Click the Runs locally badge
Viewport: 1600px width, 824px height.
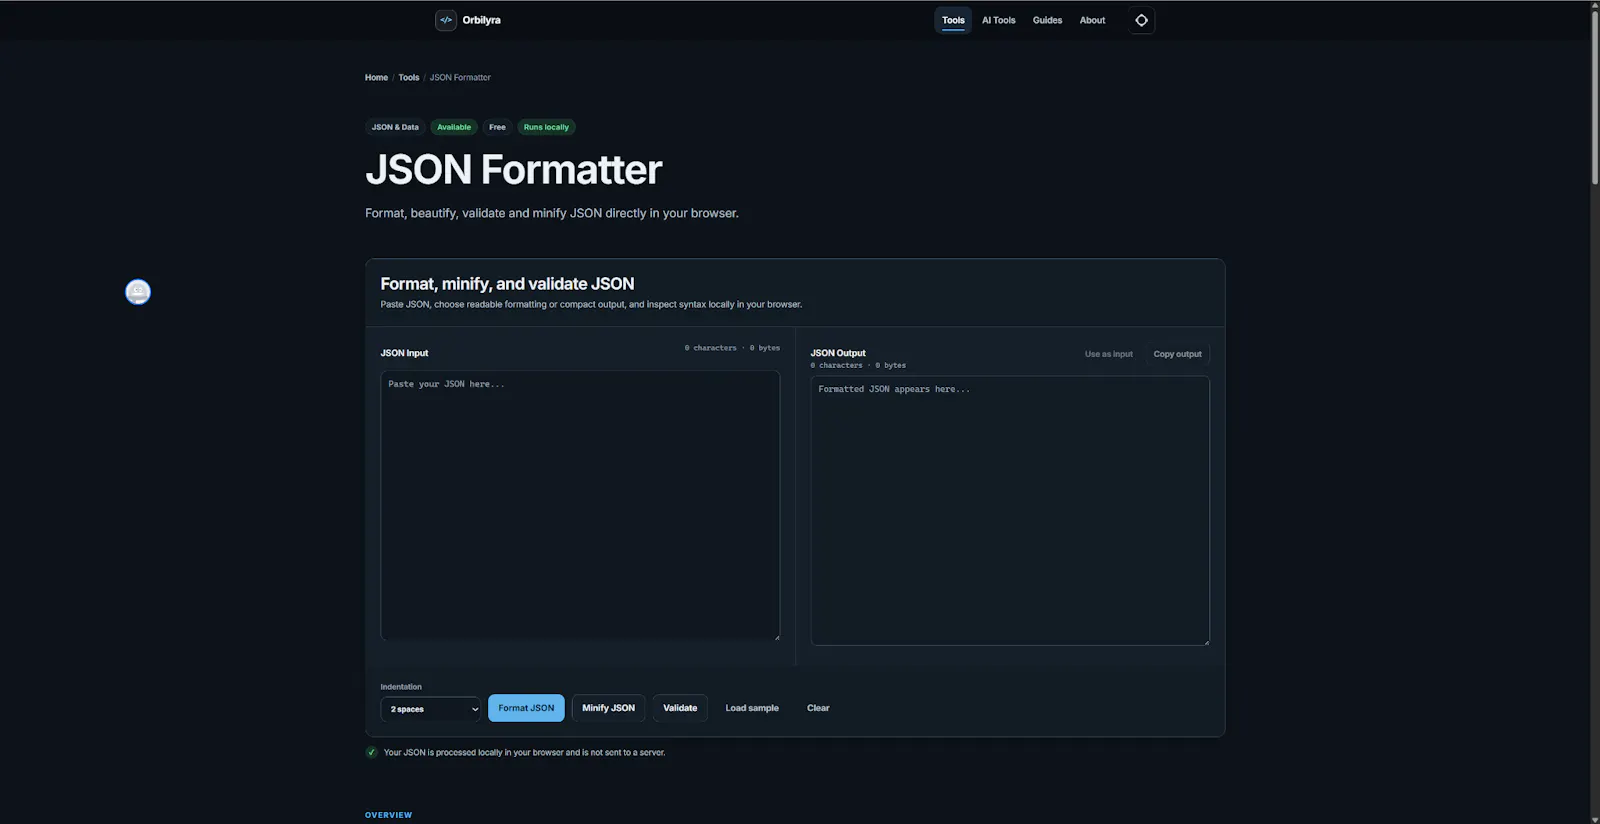point(546,127)
